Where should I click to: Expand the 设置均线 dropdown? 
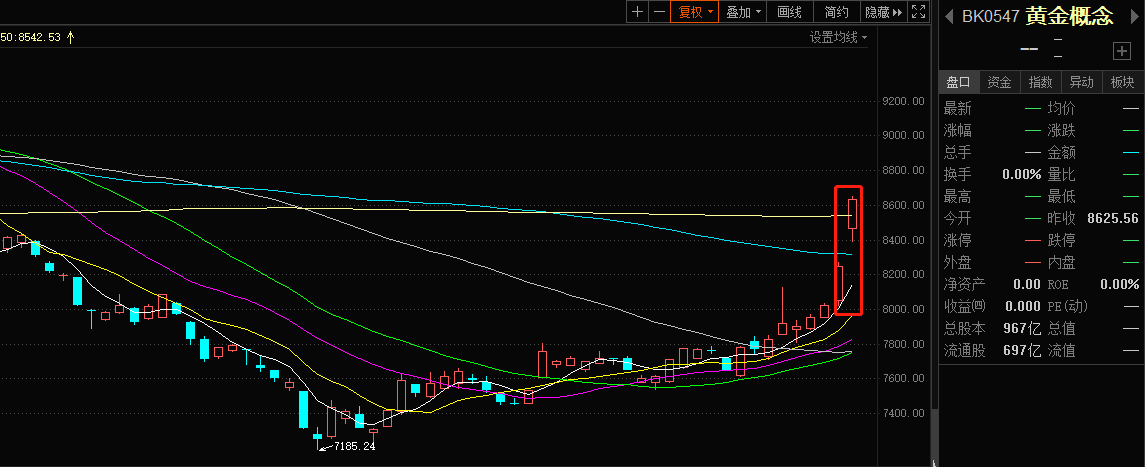pos(838,37)
